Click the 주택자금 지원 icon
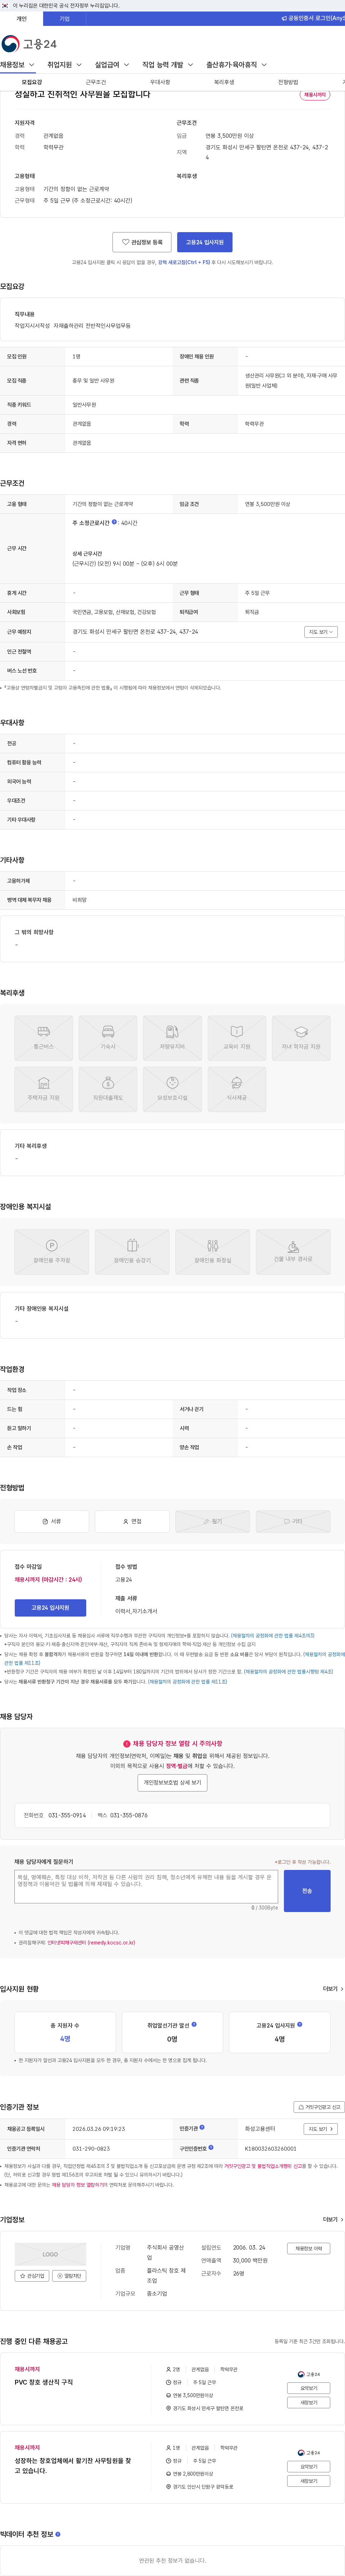 click(x=44, y=1089)
